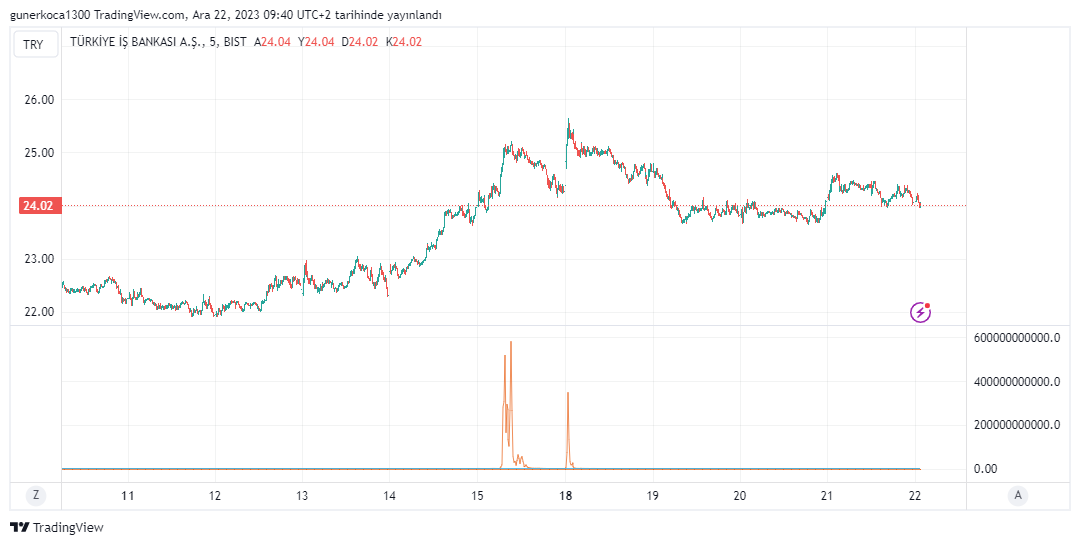The height and width of the screenshot is (545, 1080).
Task: Click date 20 on the time axis
Action: pyautogui.click(x=740, y=496)
